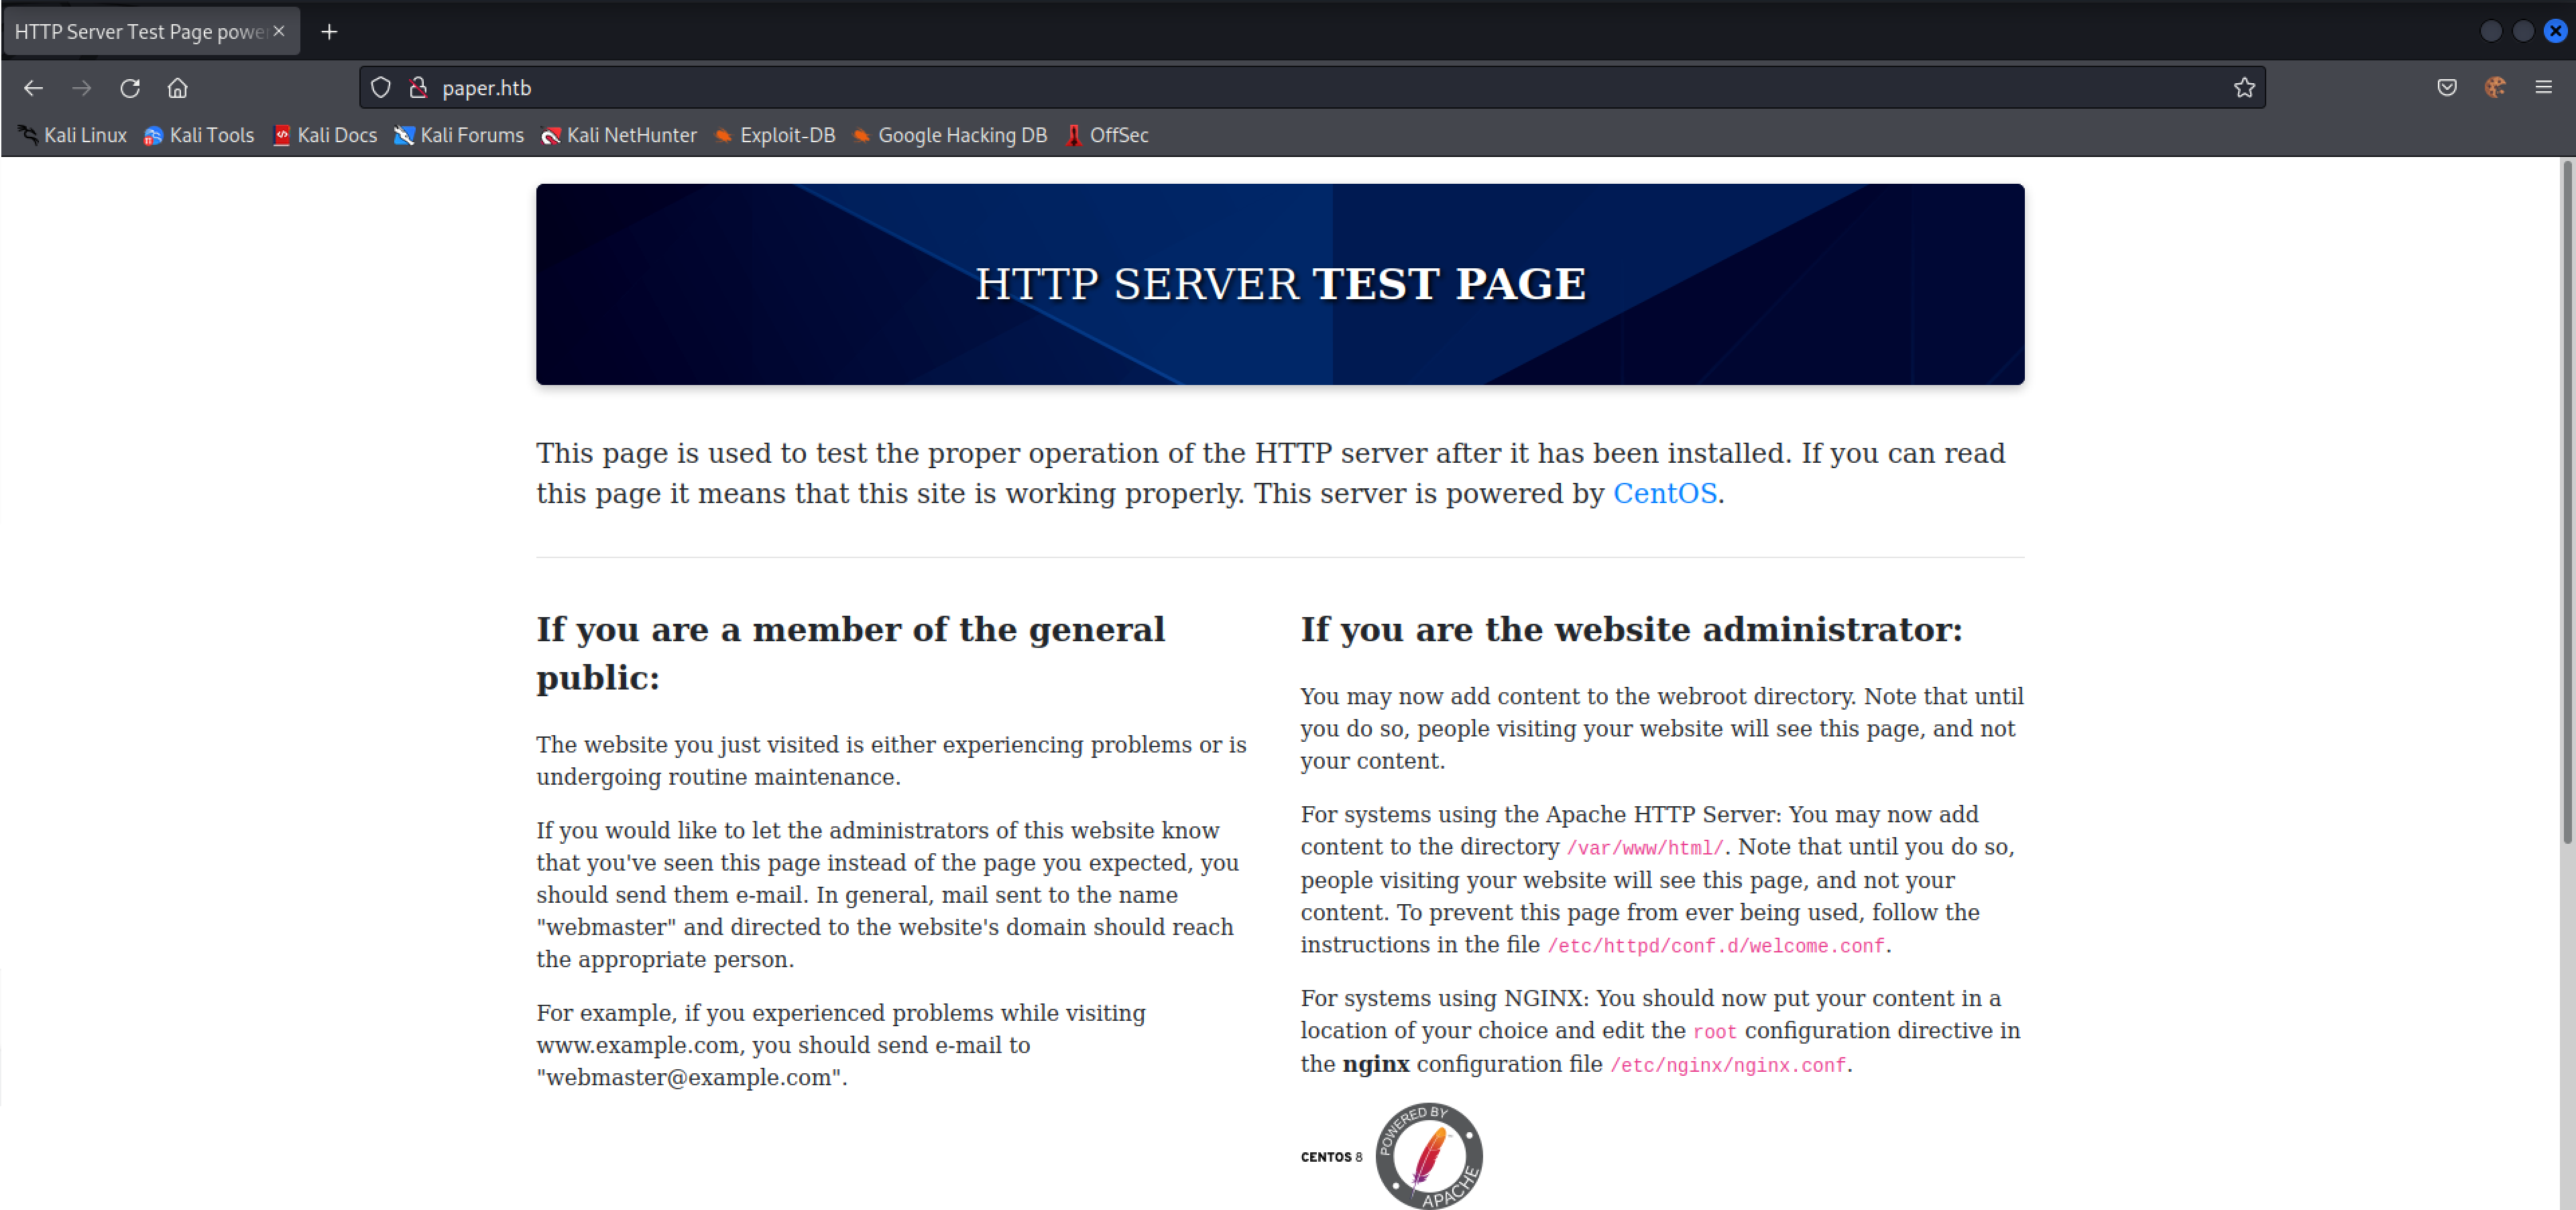Screen dimensions: 2576x1210
Task: Open the Firefox account profile icon
Action: pos(2495,88)
